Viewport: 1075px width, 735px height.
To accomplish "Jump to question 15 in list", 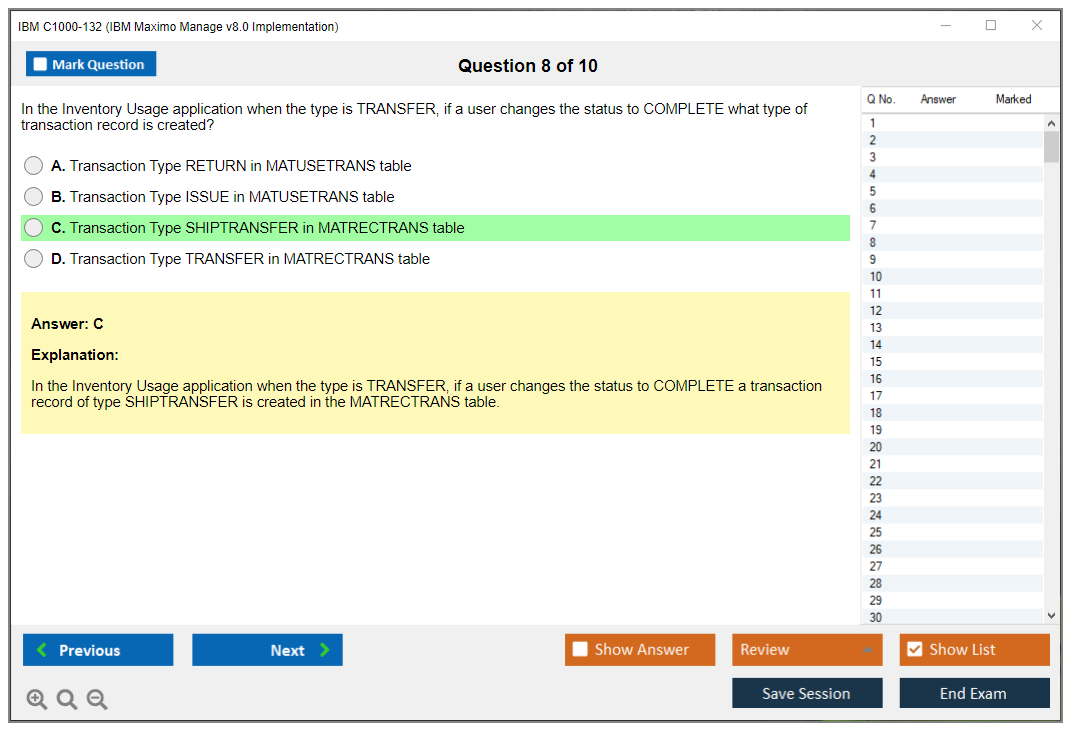I will pos(876,362).
